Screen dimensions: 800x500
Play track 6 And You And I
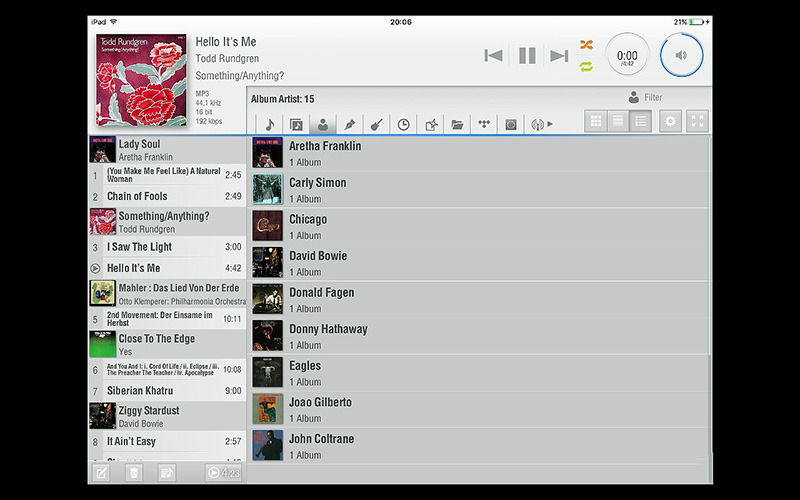coord(167,369)
